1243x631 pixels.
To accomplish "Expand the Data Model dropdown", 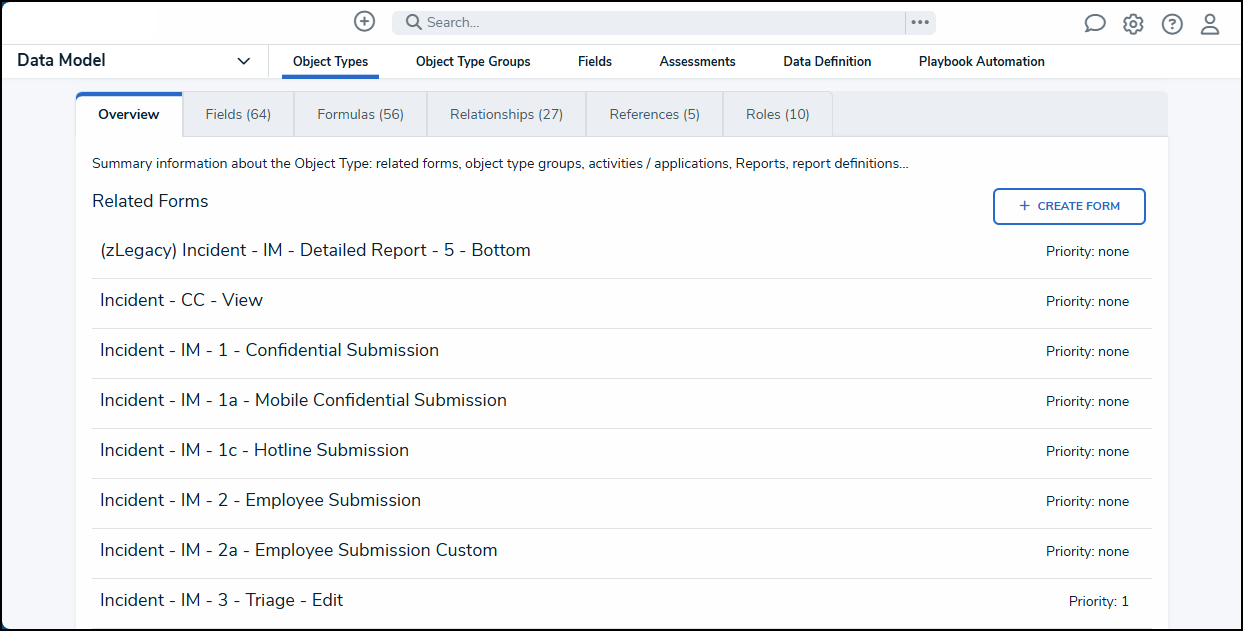I will 243,60.
